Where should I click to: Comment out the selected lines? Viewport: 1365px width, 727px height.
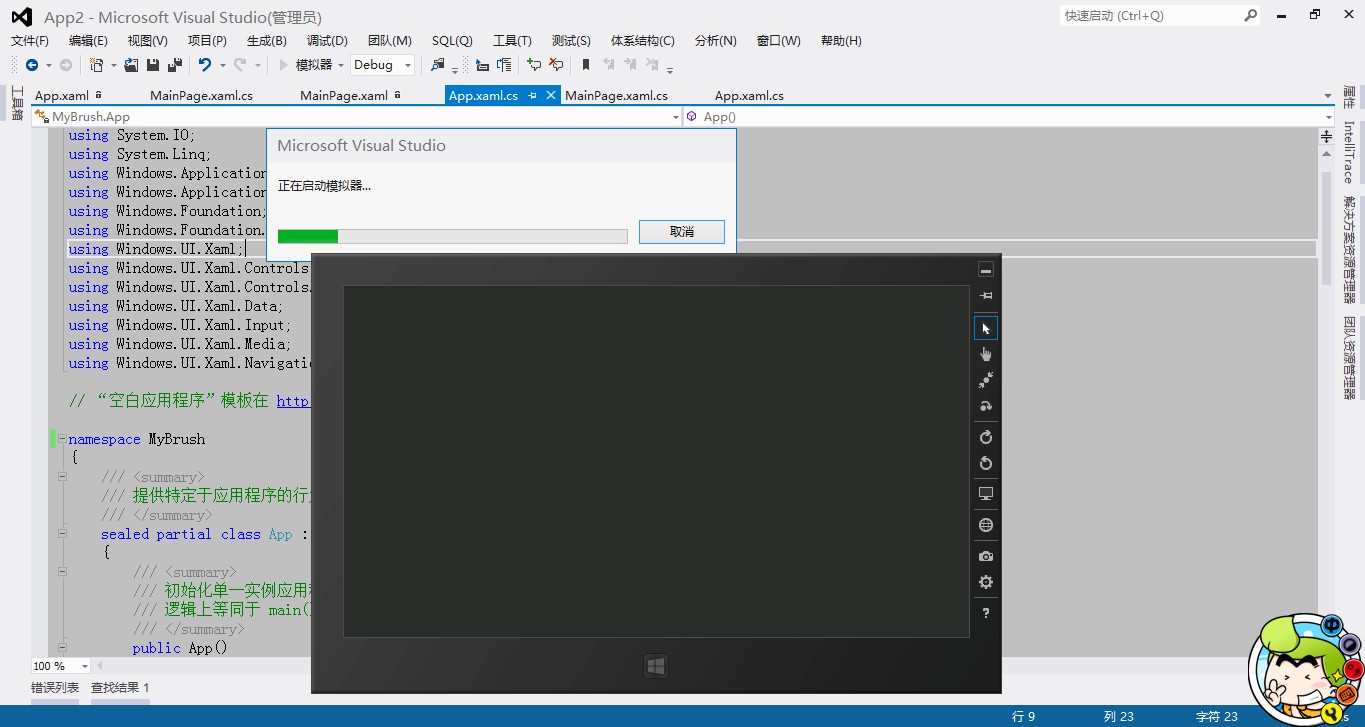(x=534, y=65)
